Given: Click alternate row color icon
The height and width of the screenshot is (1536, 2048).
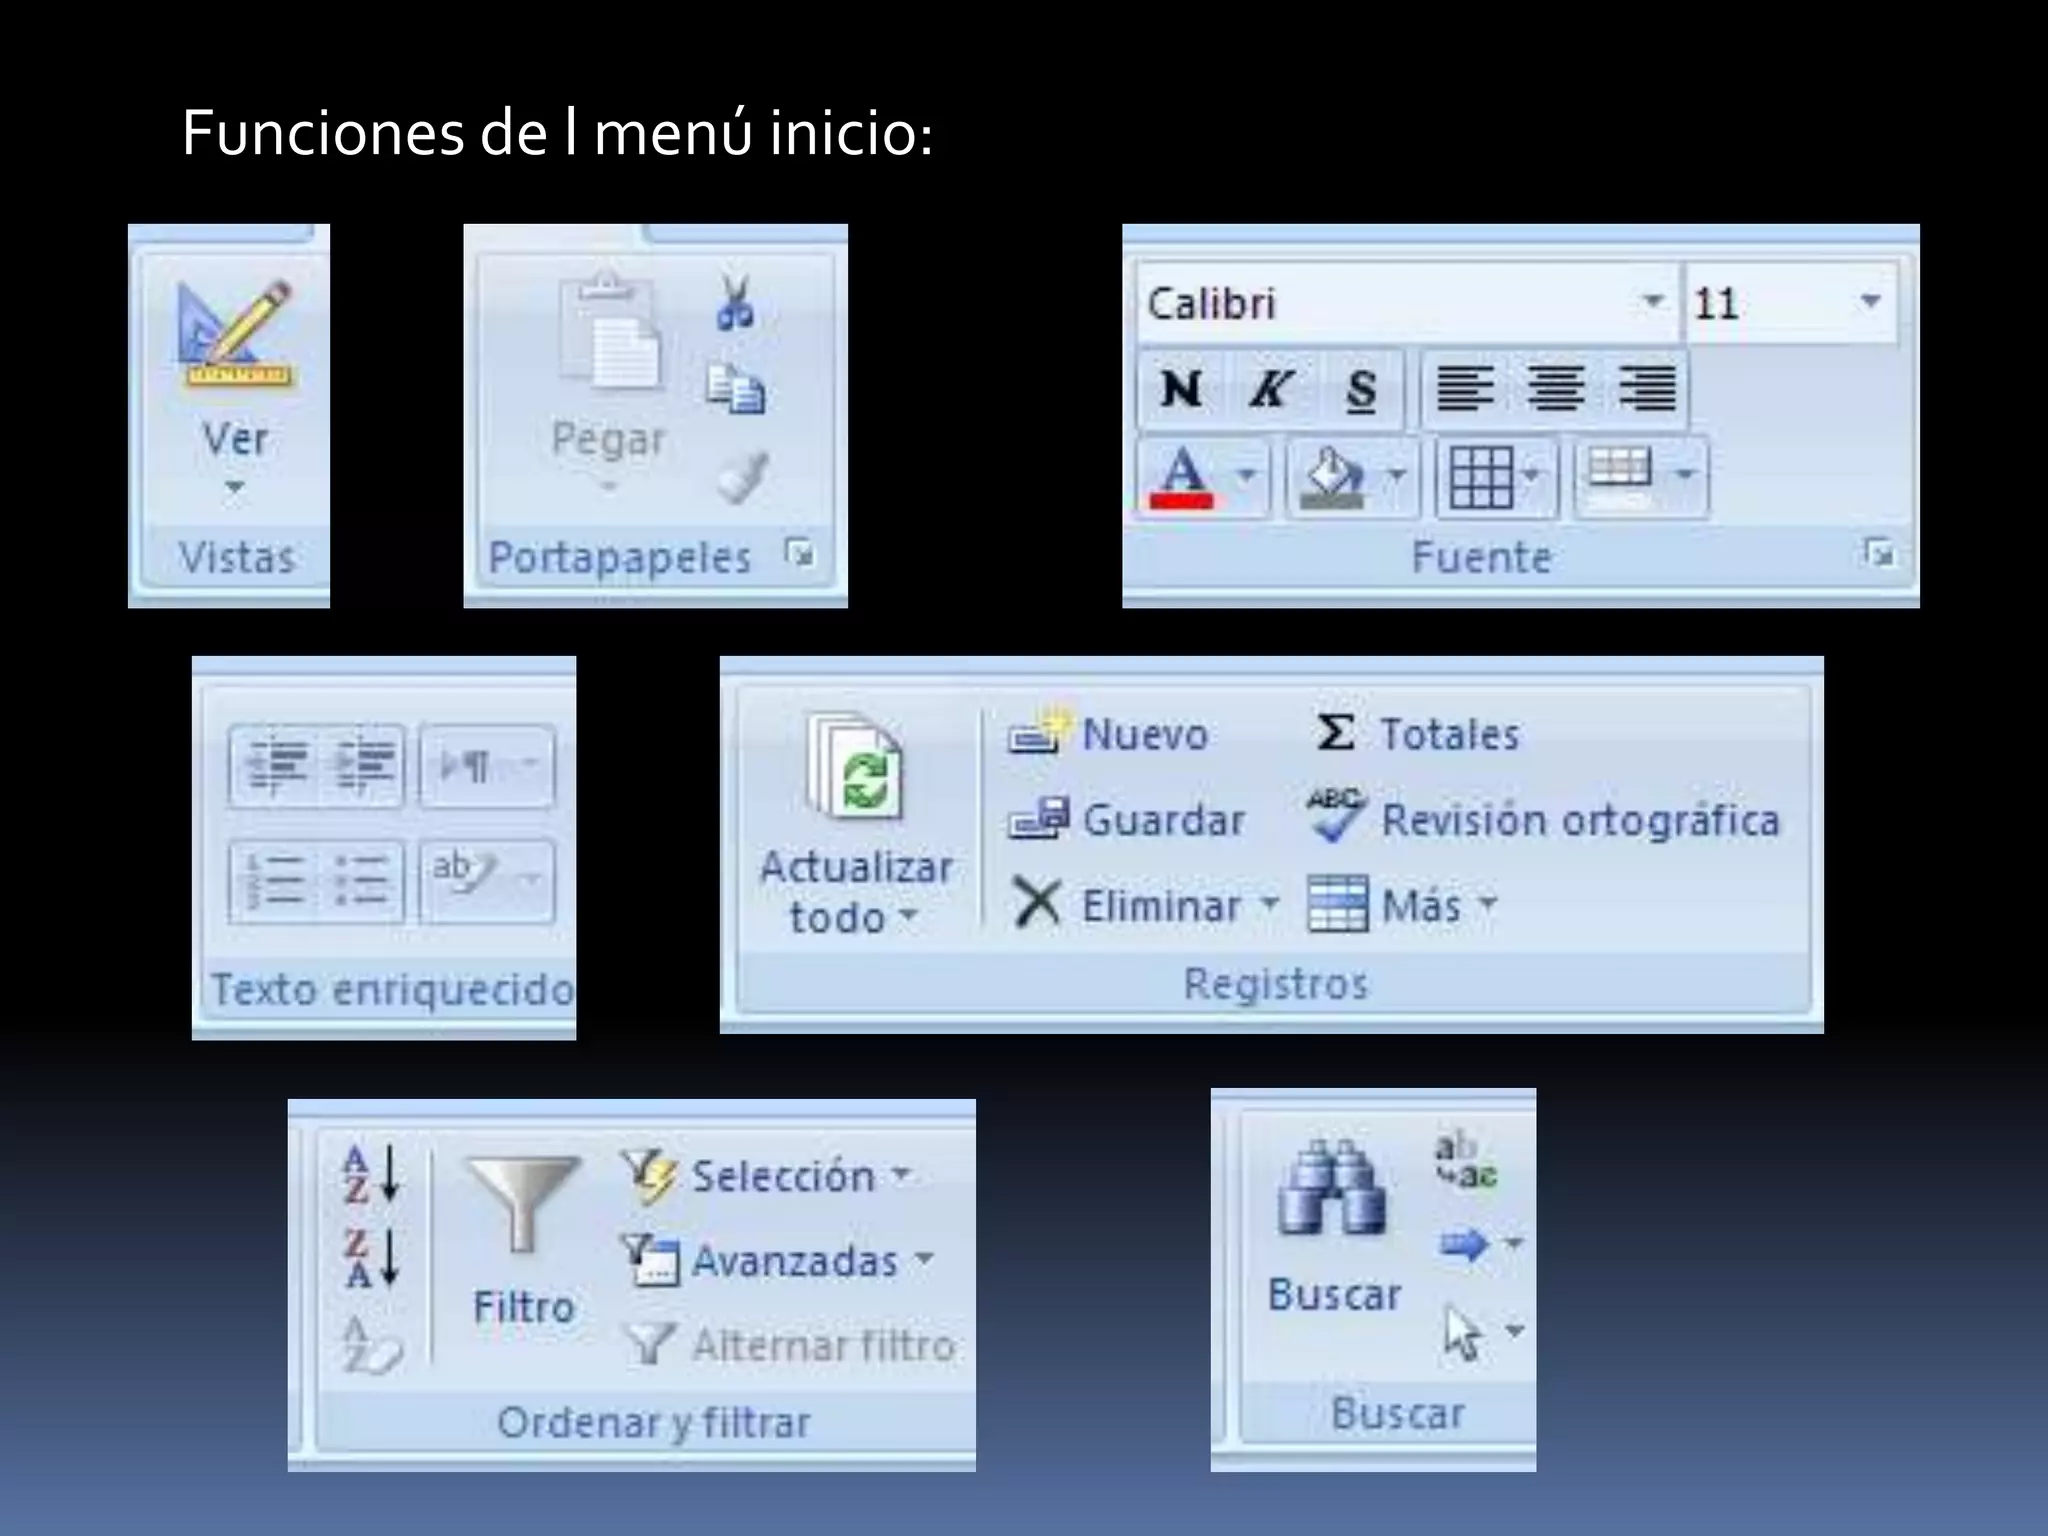Looking at the screenshot, I should (x=1620, y=477).
